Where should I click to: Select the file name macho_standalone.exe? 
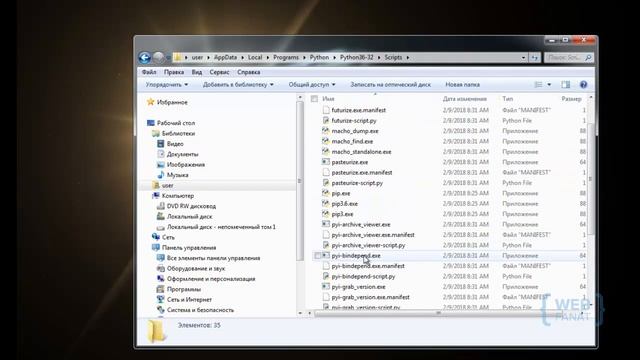tap(361, 151)
